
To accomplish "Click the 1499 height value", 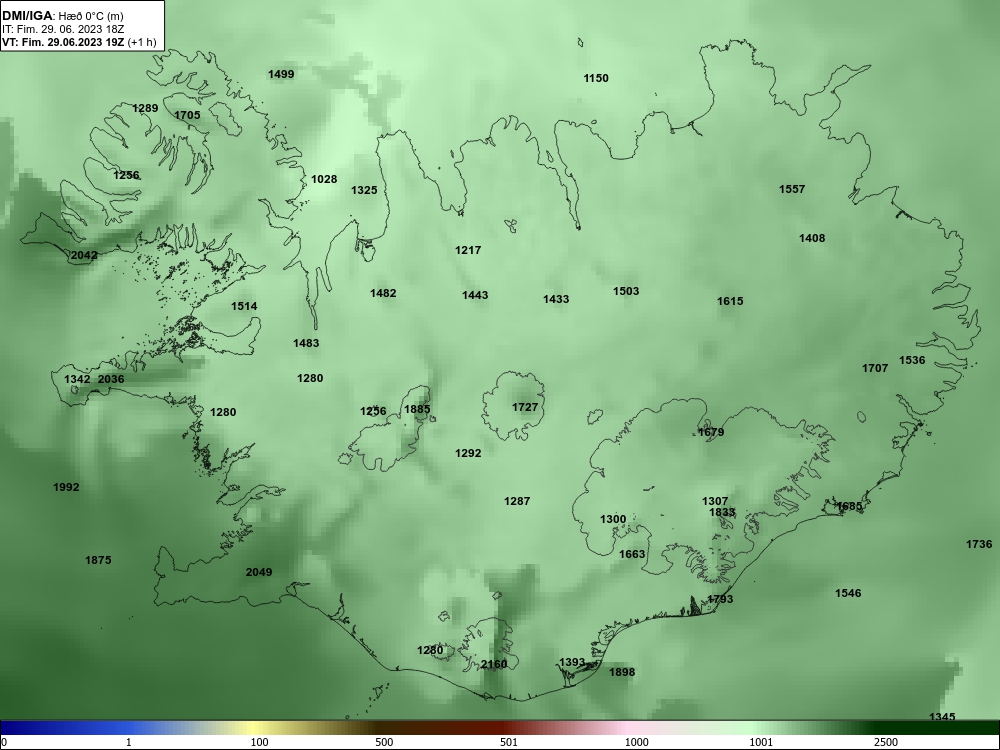I will click(x=281, y=74).
